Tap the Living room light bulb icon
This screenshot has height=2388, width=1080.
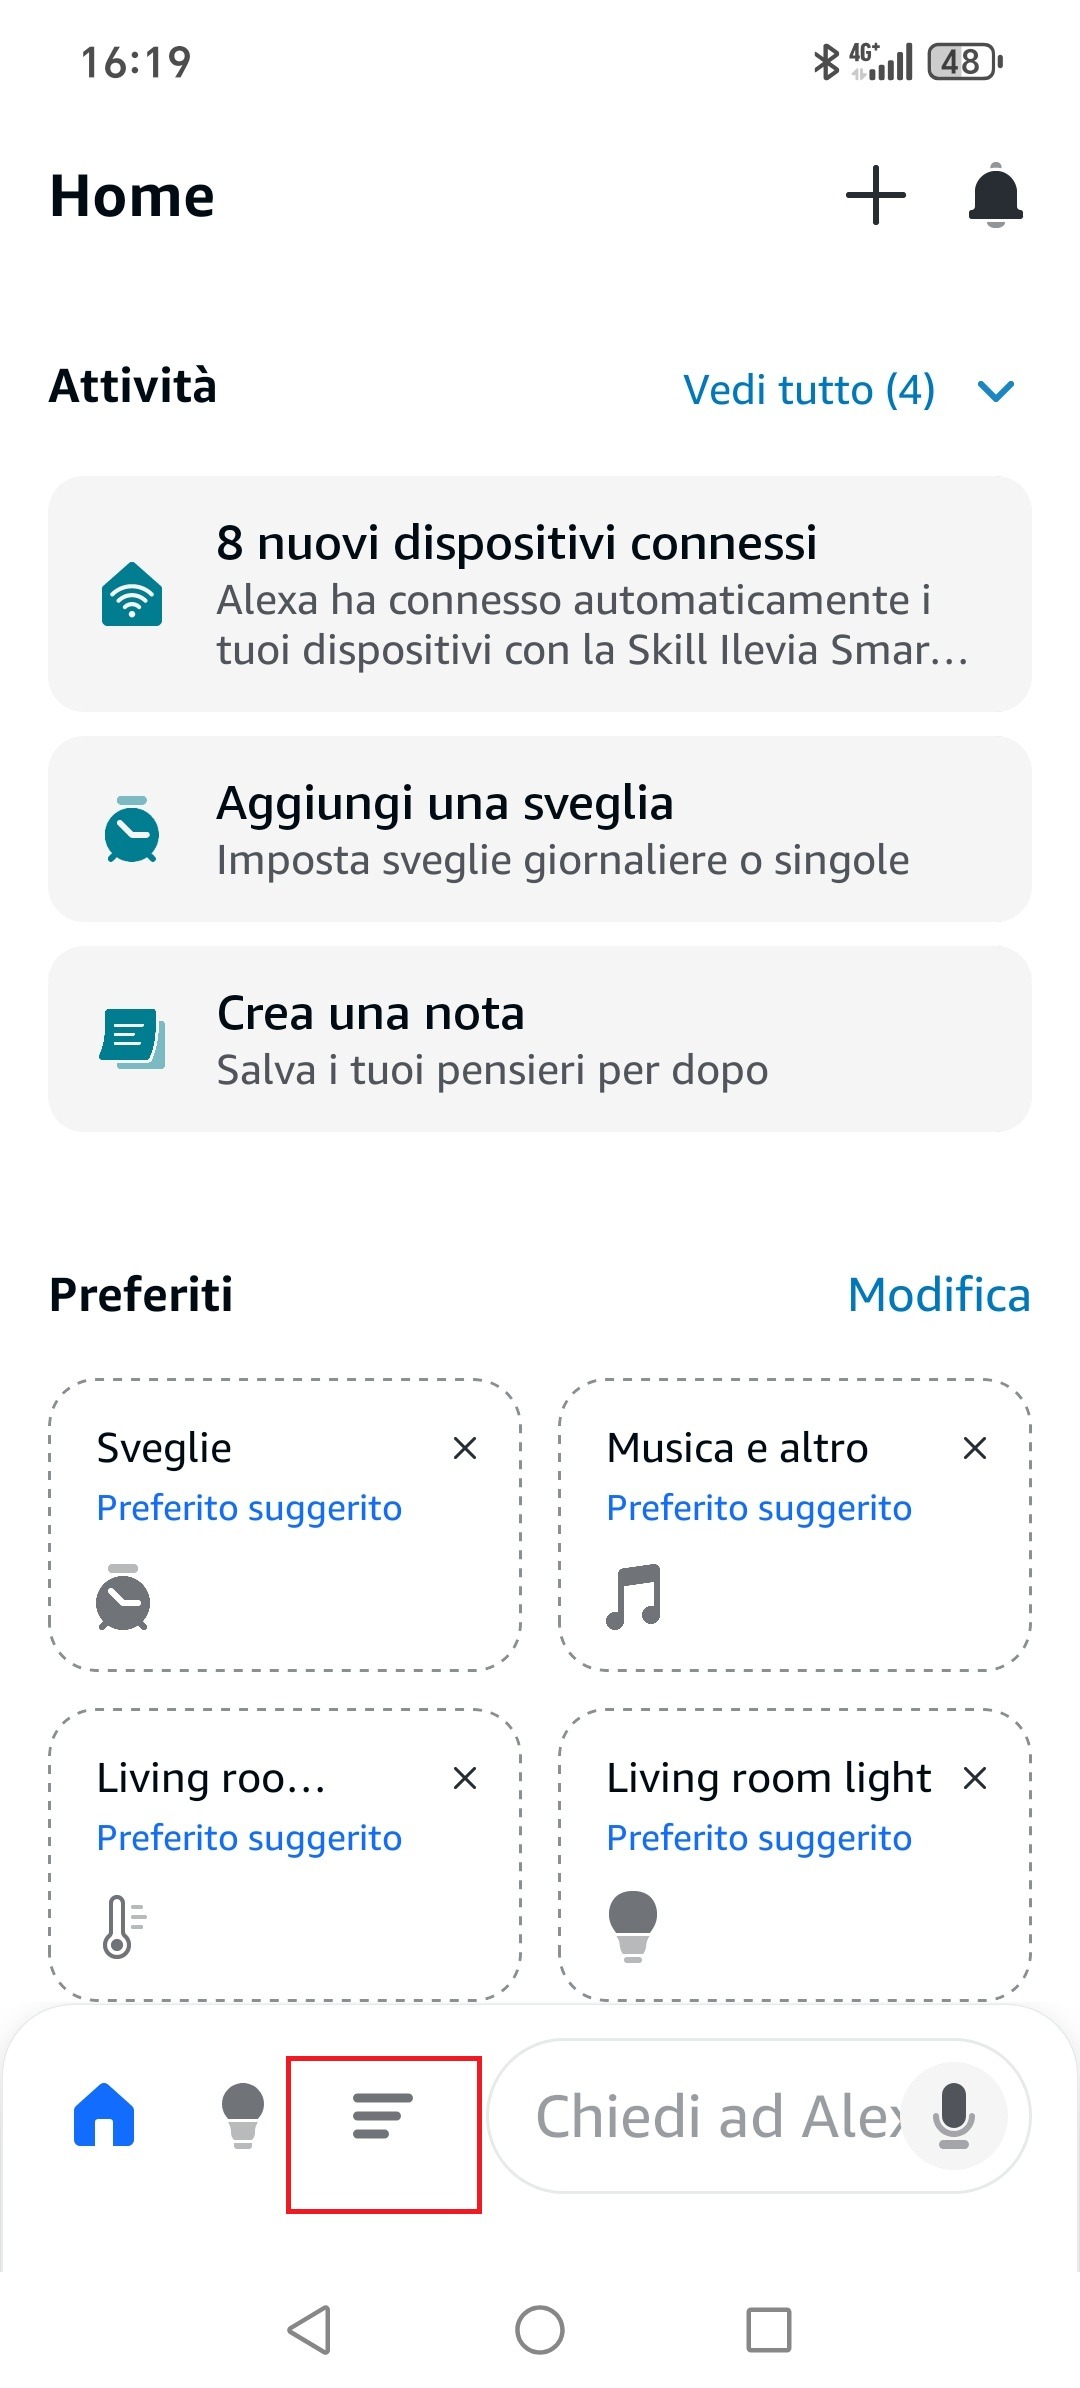[x=633, y=1926]
